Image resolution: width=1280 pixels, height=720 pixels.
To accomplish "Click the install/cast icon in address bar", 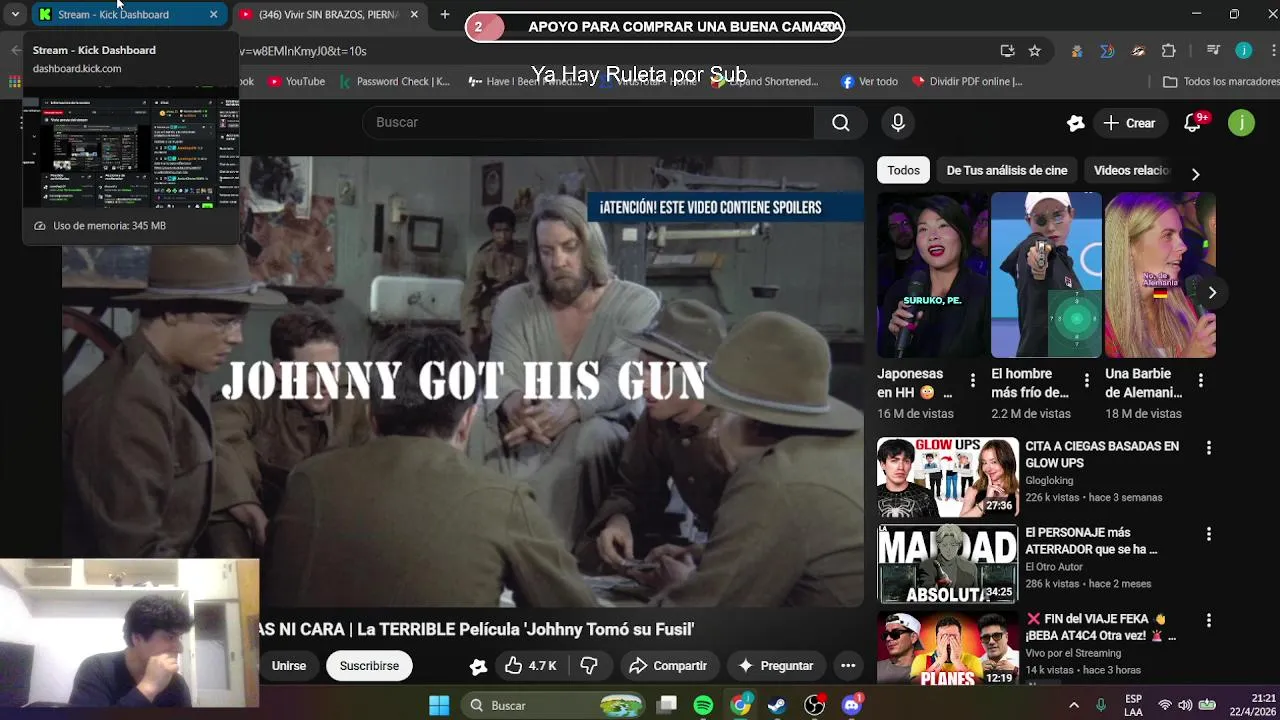I will tap(1007, 51).
